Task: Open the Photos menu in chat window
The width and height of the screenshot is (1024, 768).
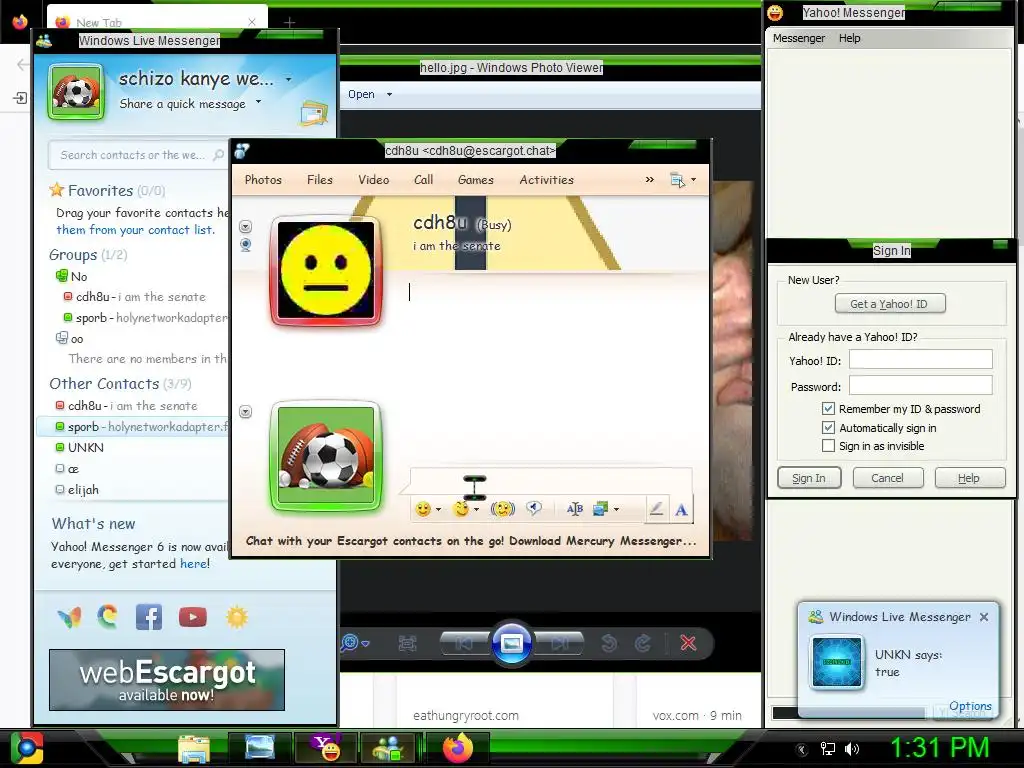Action: point(263,180)
